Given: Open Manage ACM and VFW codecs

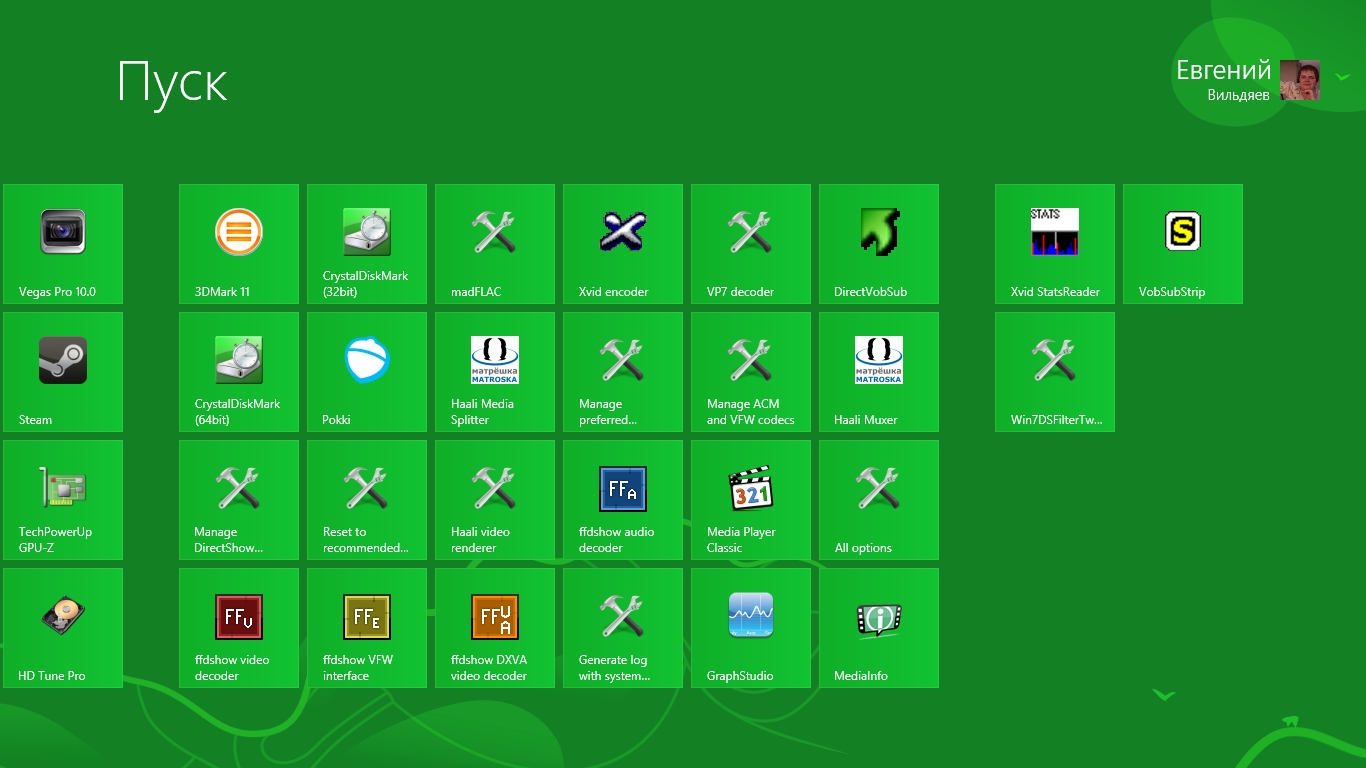Looking at the screenshot, I should click(x=751, y=372).
